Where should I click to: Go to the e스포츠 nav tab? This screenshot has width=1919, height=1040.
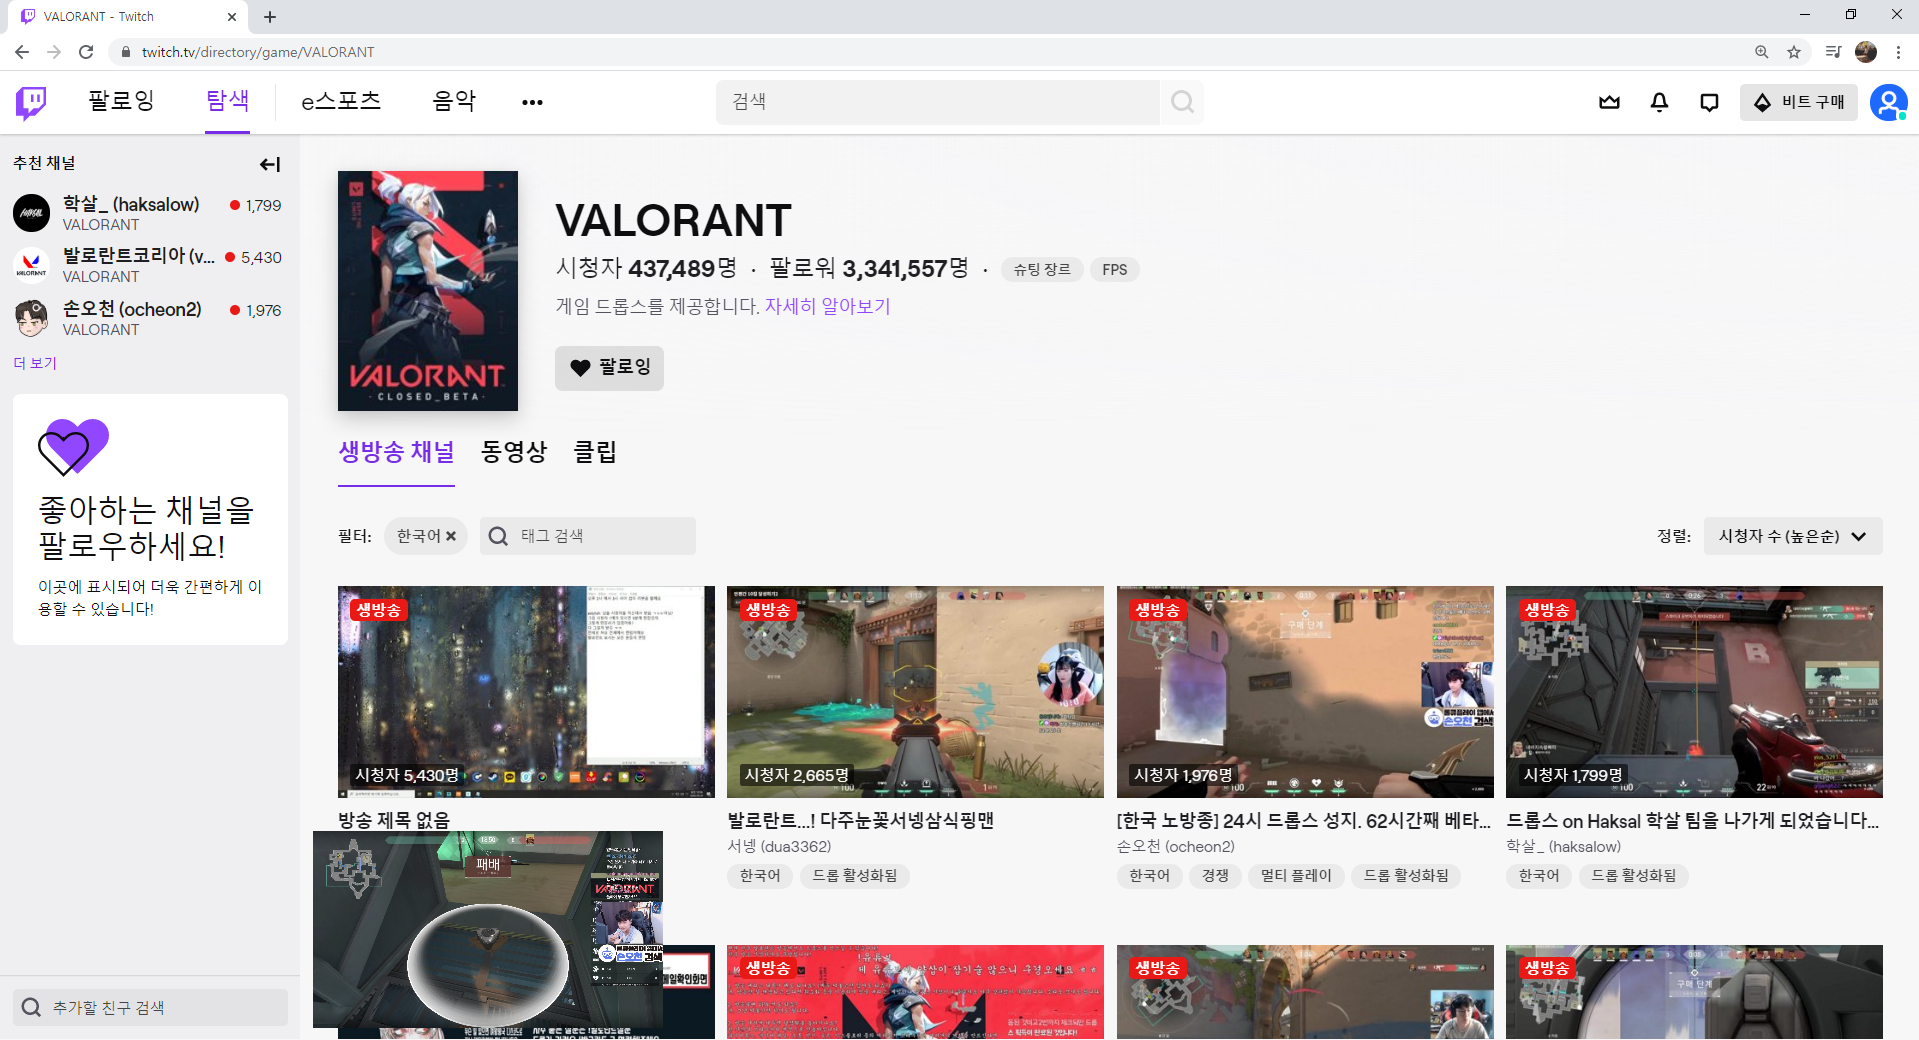coord(341,101)
